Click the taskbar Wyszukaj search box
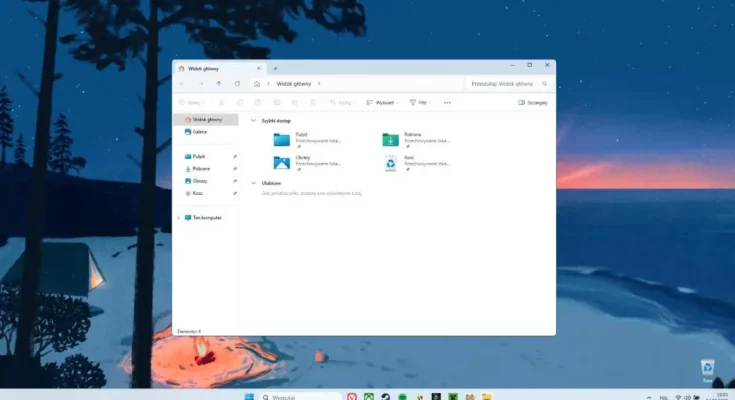Image resolution: width=735 pixels, height=400 pixels. point(300,397)
